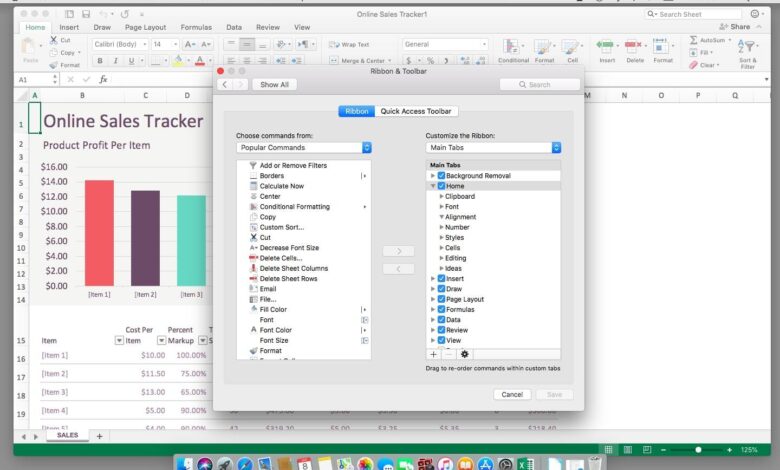
Task: Click the Show All button
Action: (x=275, y=85)
